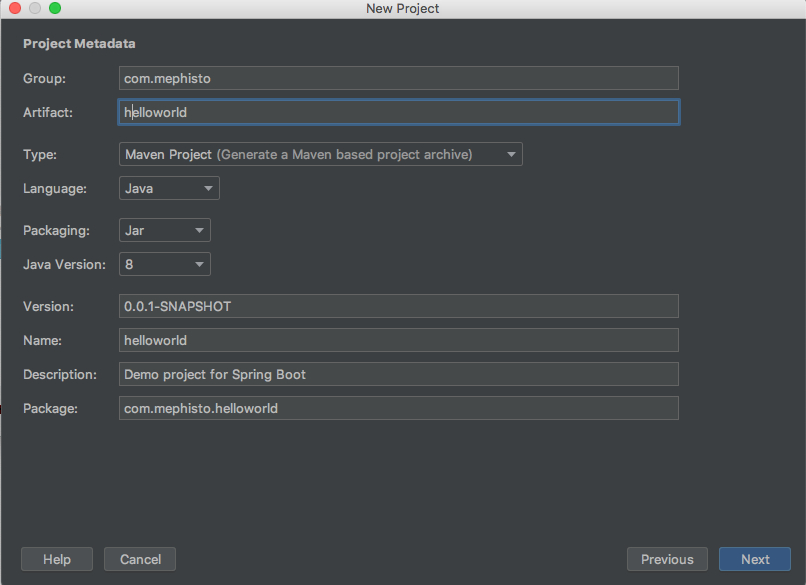Click the Version field showing 0.0.1-SNAPSHOT
This screenshot has width=806, height=585.
pyautogui.click(x=398, y=306)
